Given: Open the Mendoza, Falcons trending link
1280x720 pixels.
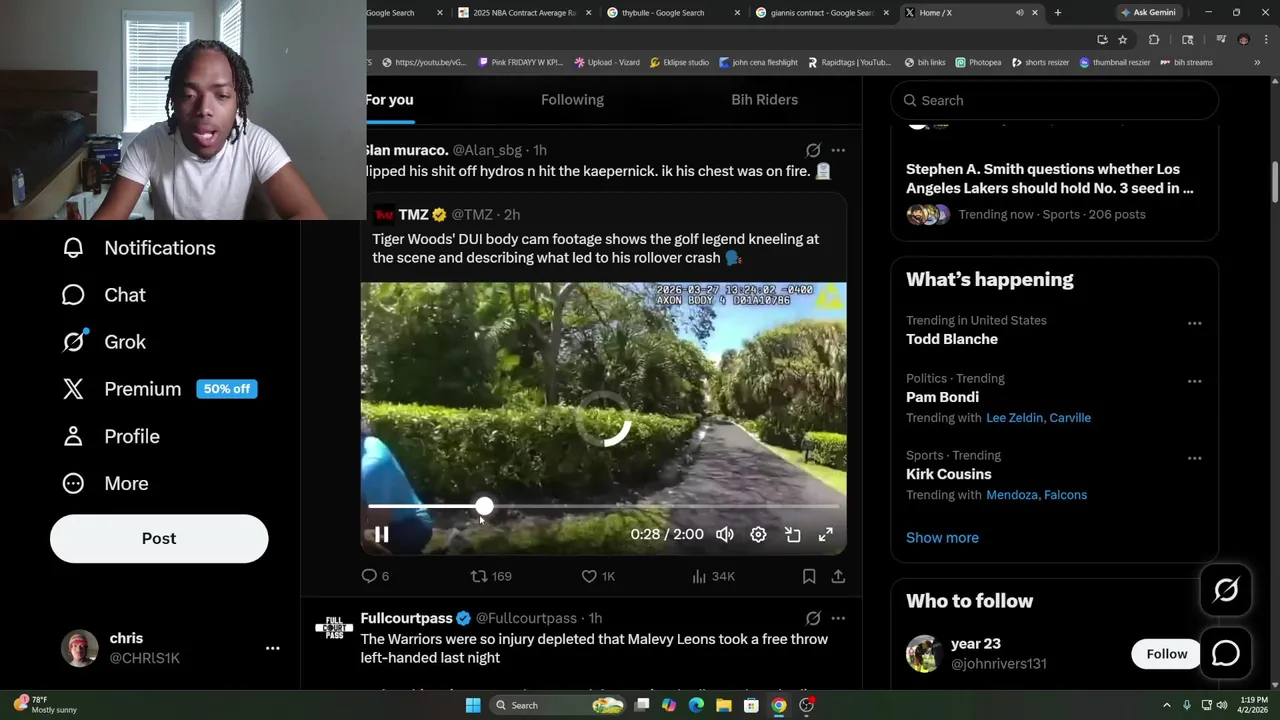Looking at the screenshot, I should 1036,495.
